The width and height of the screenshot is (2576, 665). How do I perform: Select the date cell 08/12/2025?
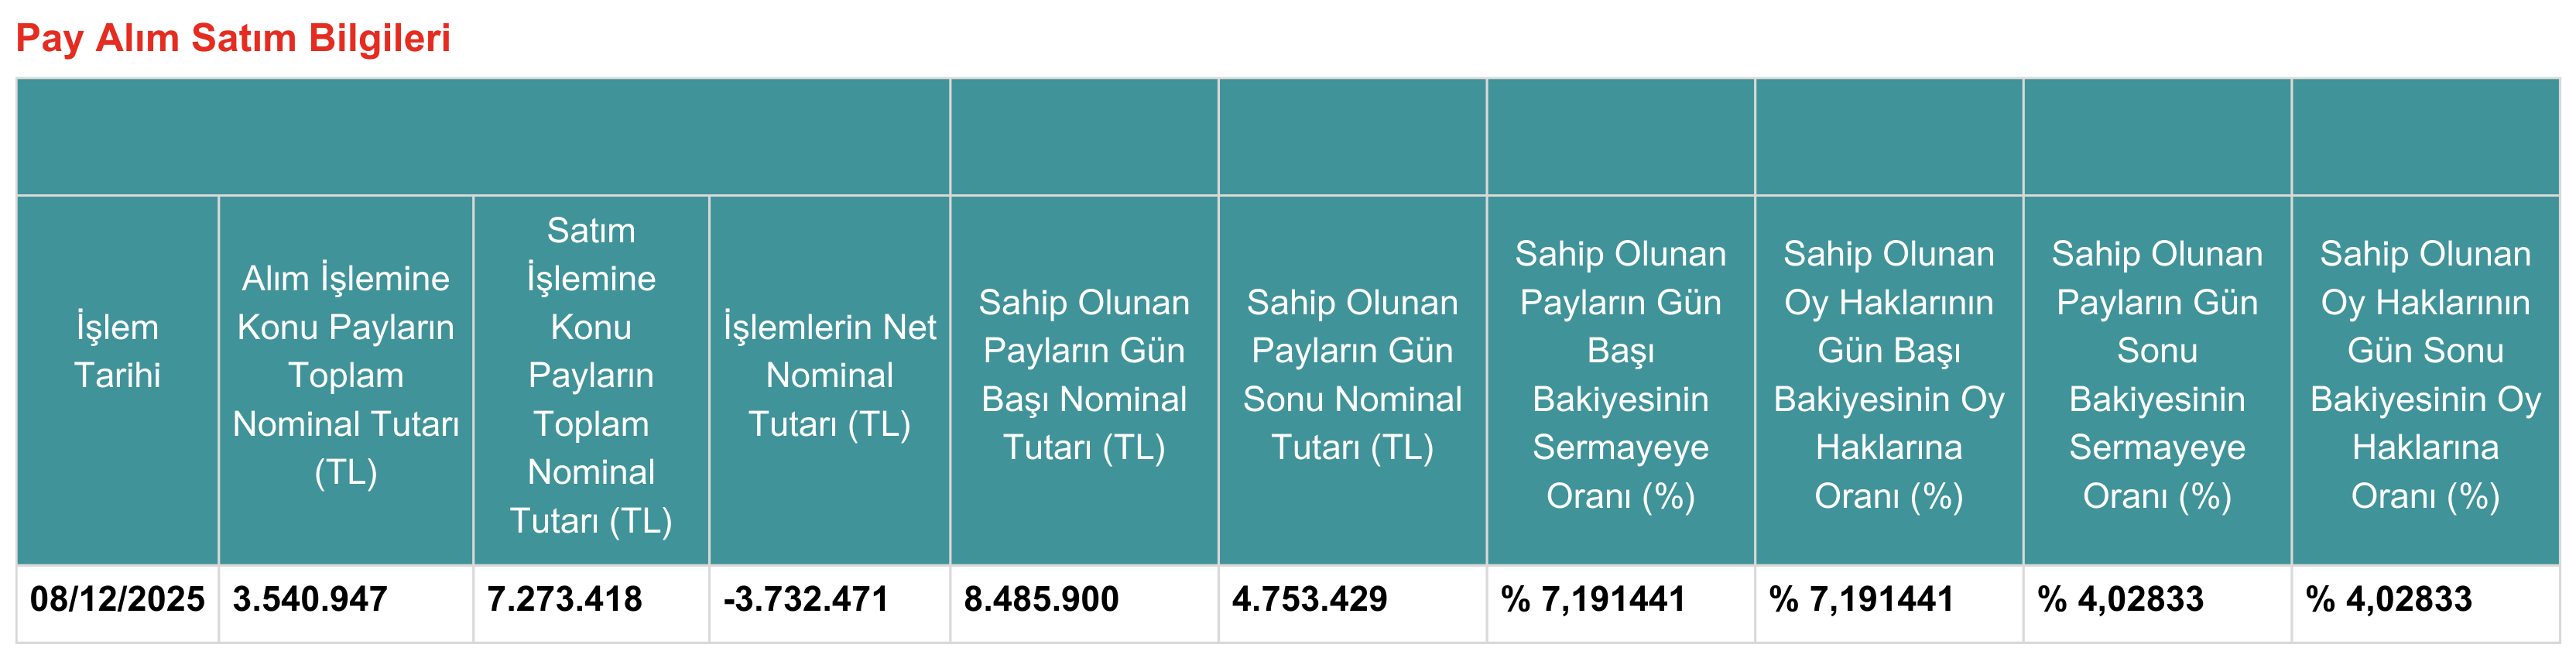117,600
